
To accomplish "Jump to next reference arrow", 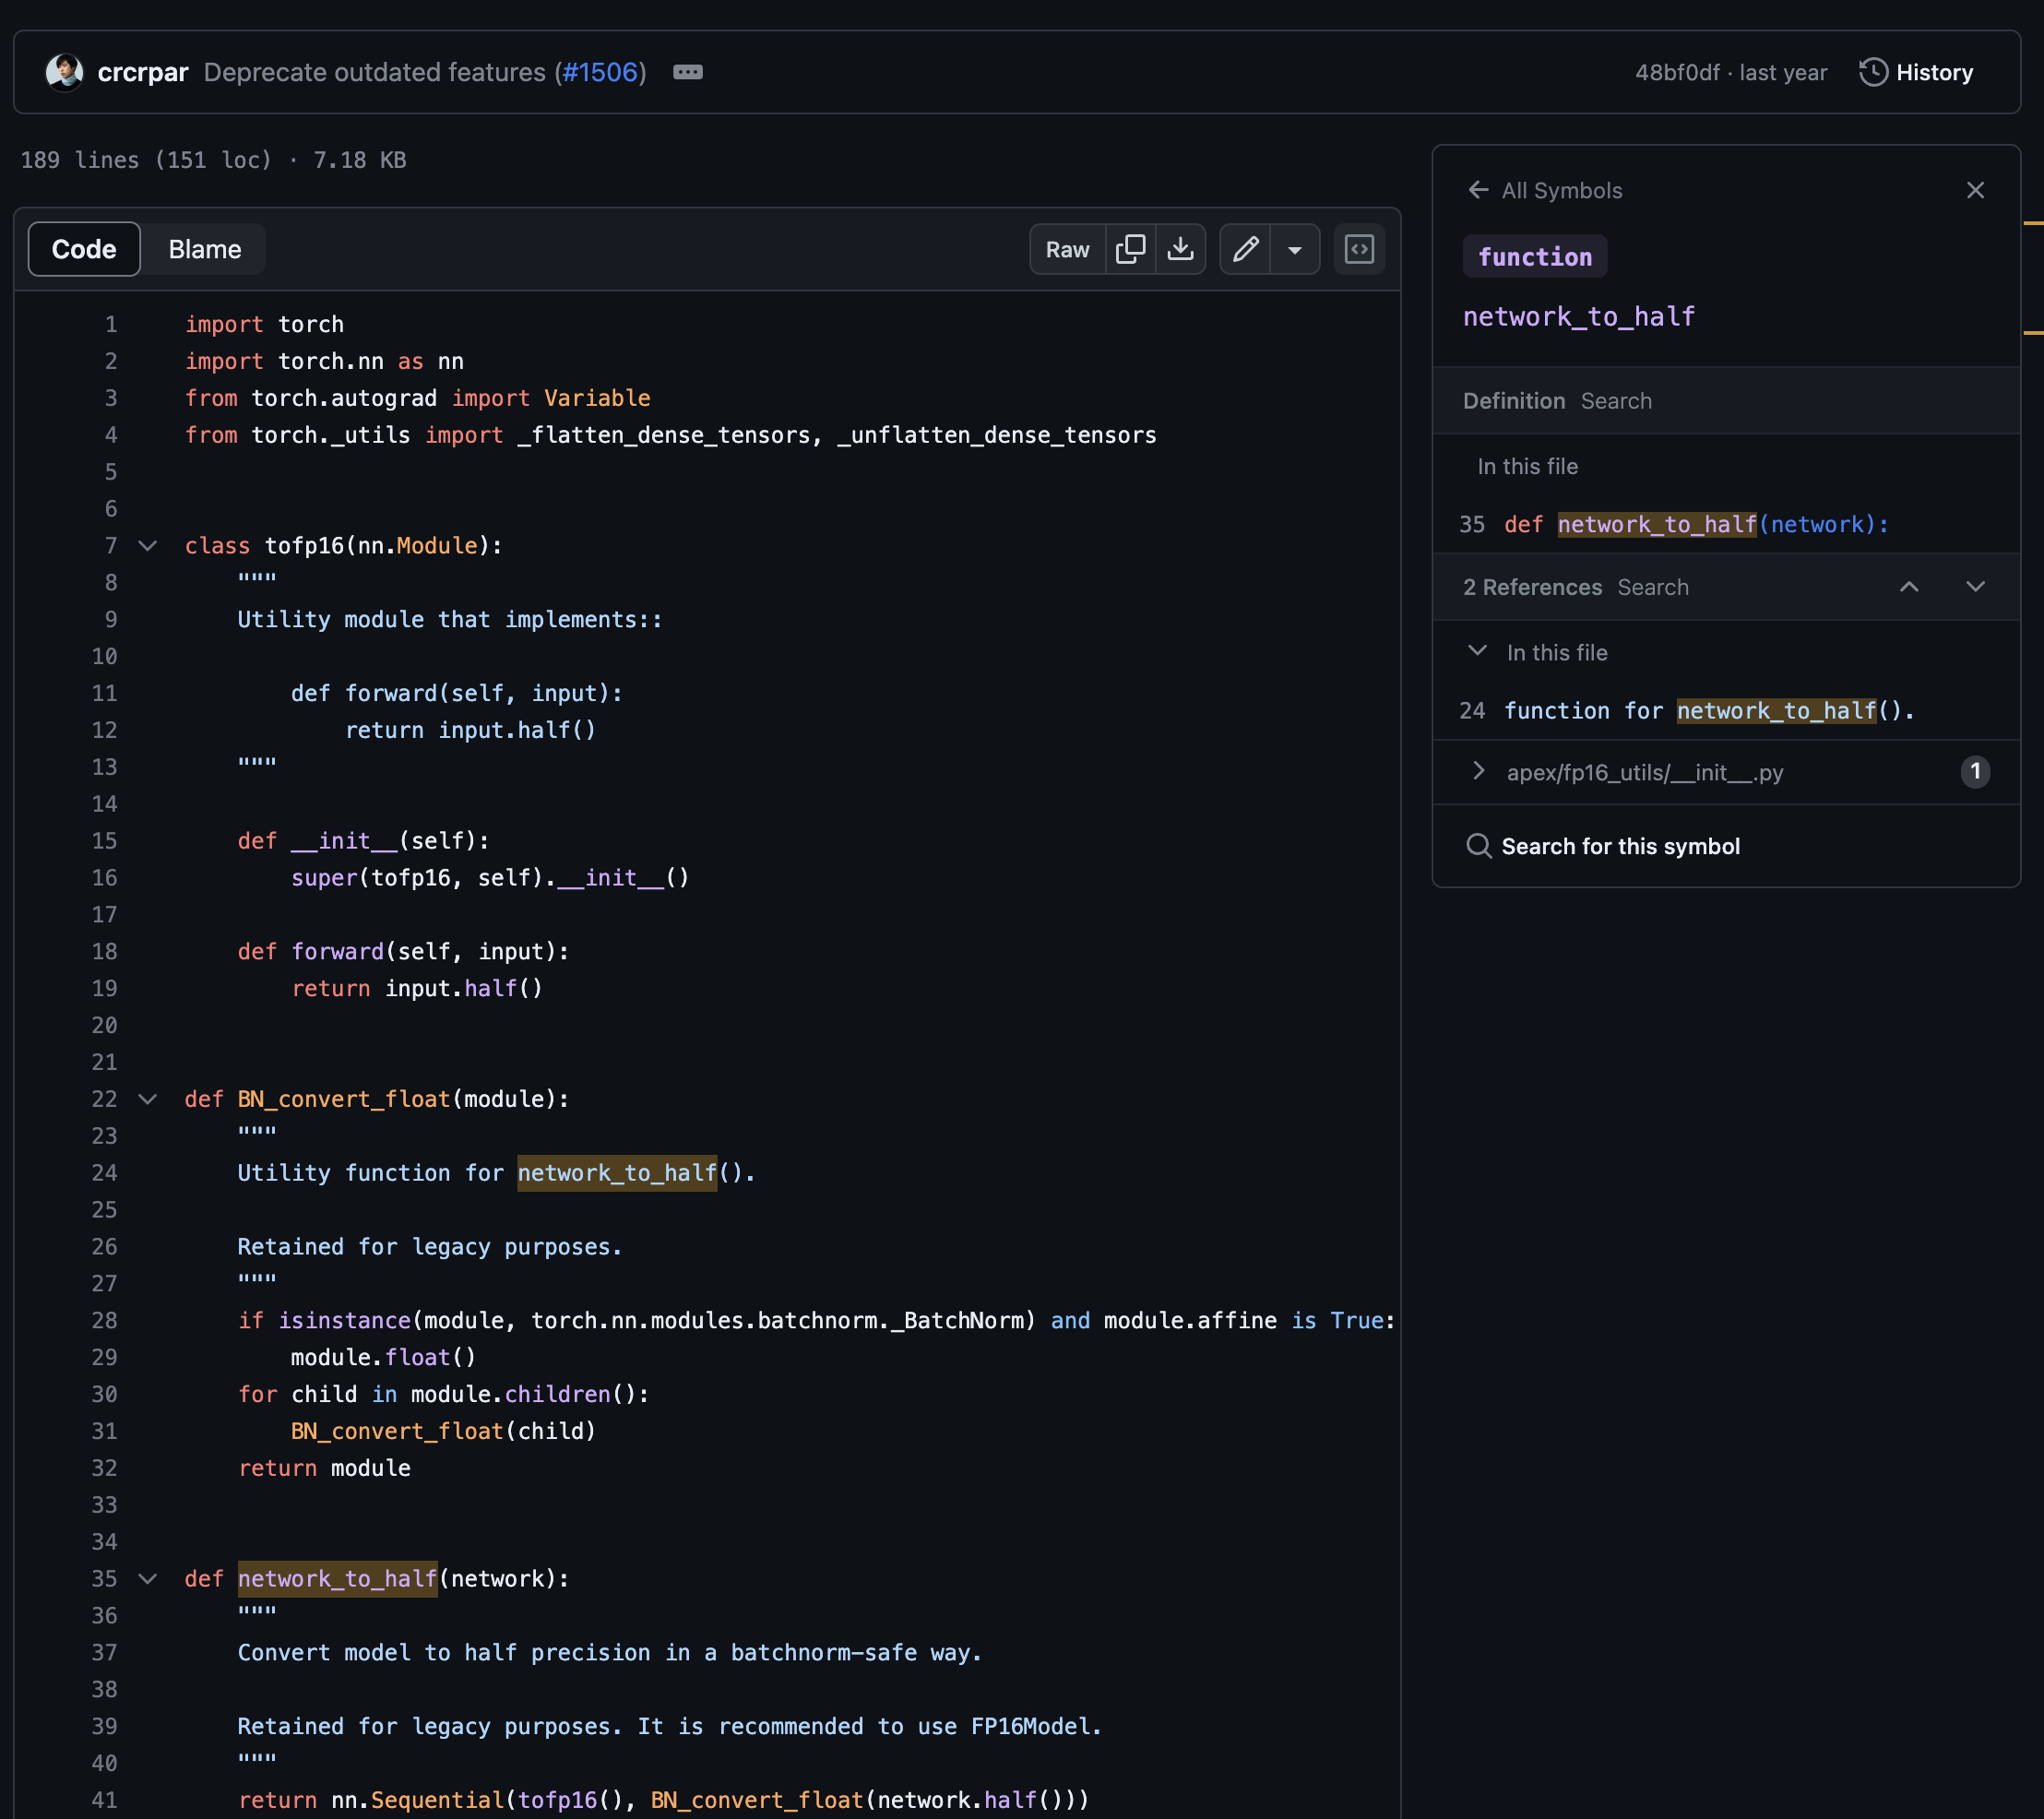I will (x=1975, y=587).
